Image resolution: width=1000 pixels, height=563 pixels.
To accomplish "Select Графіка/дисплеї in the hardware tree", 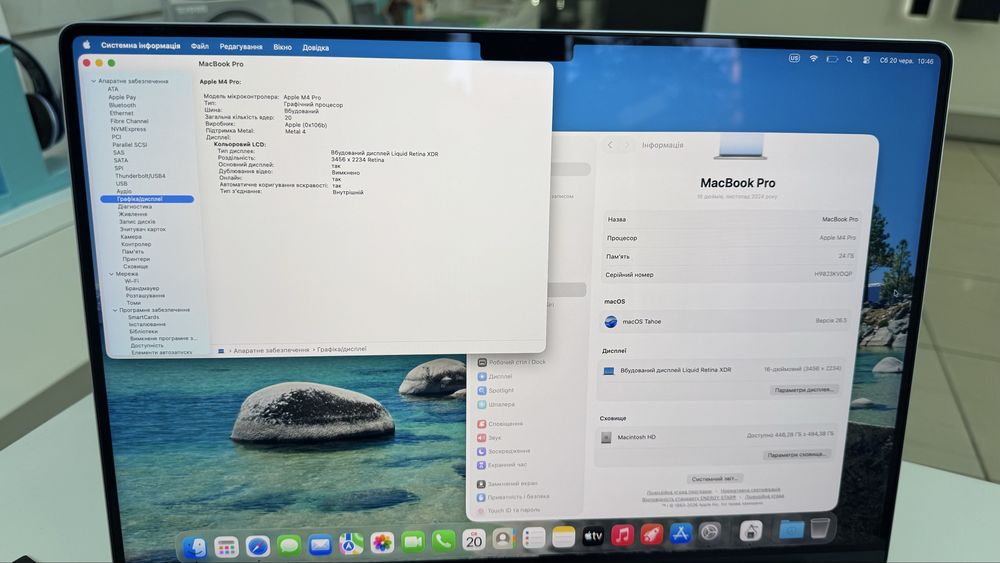I will point(147,199).
